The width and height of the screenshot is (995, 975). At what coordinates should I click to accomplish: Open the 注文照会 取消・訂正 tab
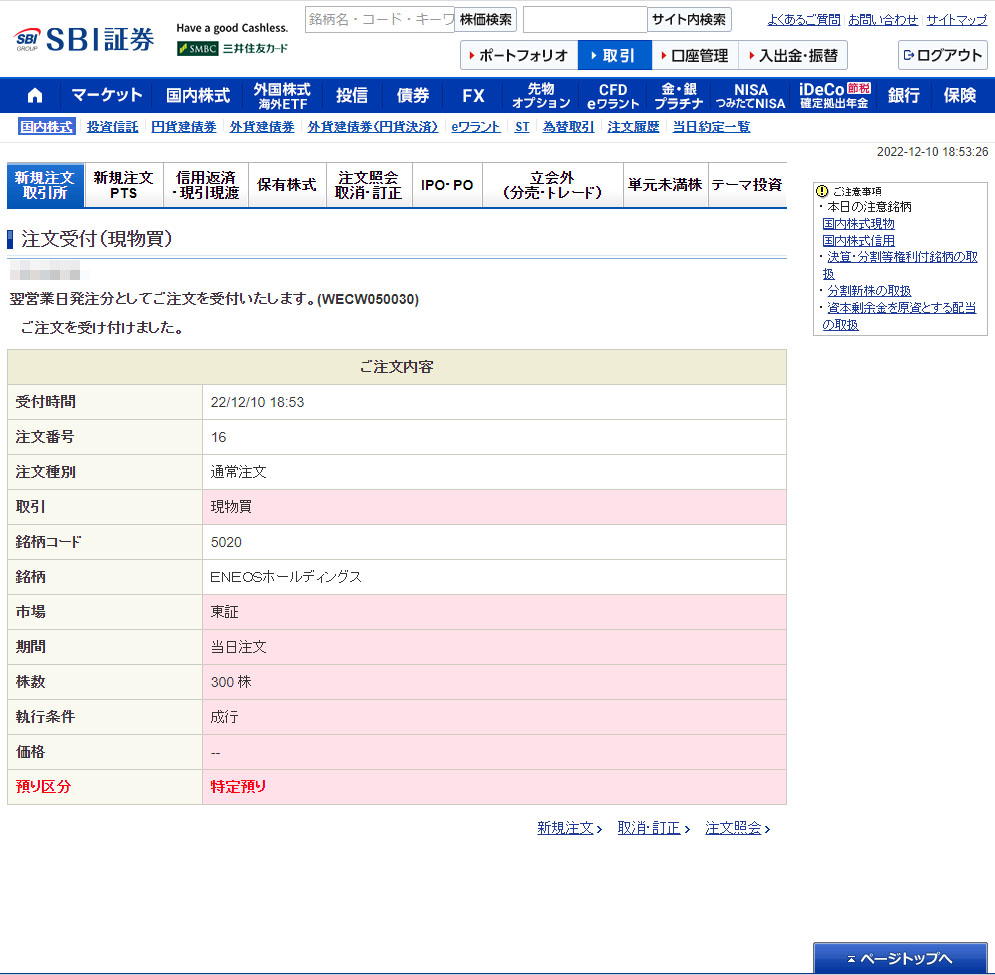(369, 185)
